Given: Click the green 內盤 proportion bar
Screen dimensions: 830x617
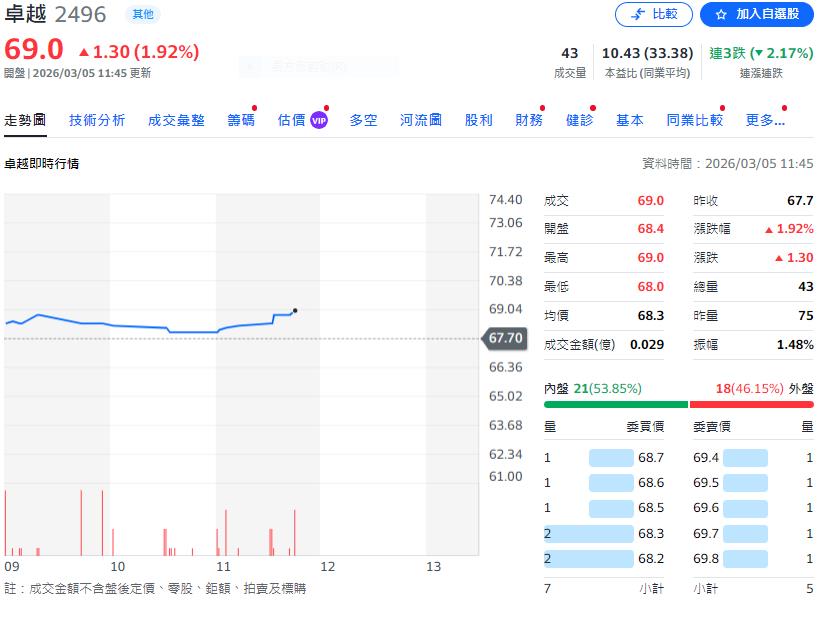Looking at the screenshot, I should (615, 405).
